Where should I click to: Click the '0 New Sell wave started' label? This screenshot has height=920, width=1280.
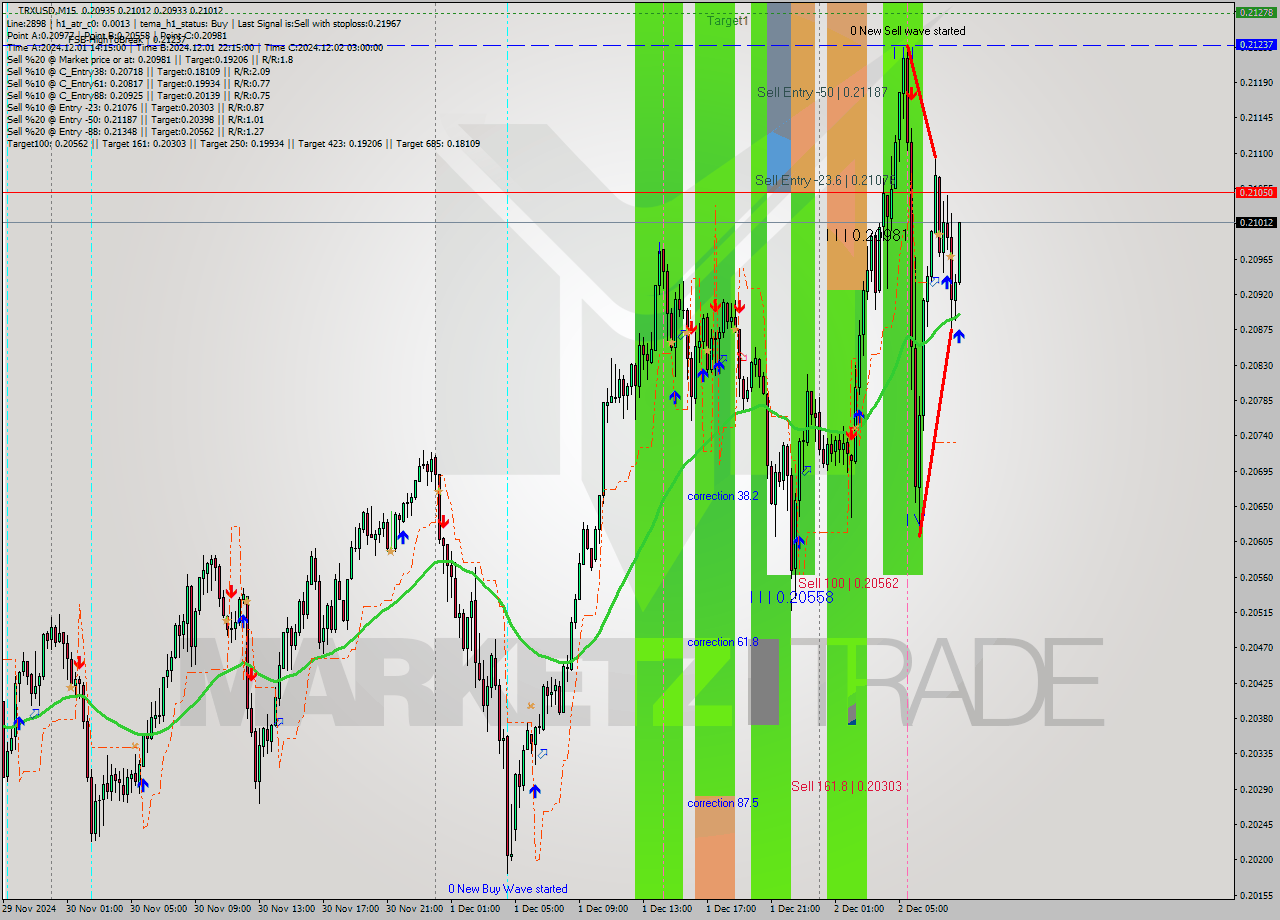(x=908, y=31)
